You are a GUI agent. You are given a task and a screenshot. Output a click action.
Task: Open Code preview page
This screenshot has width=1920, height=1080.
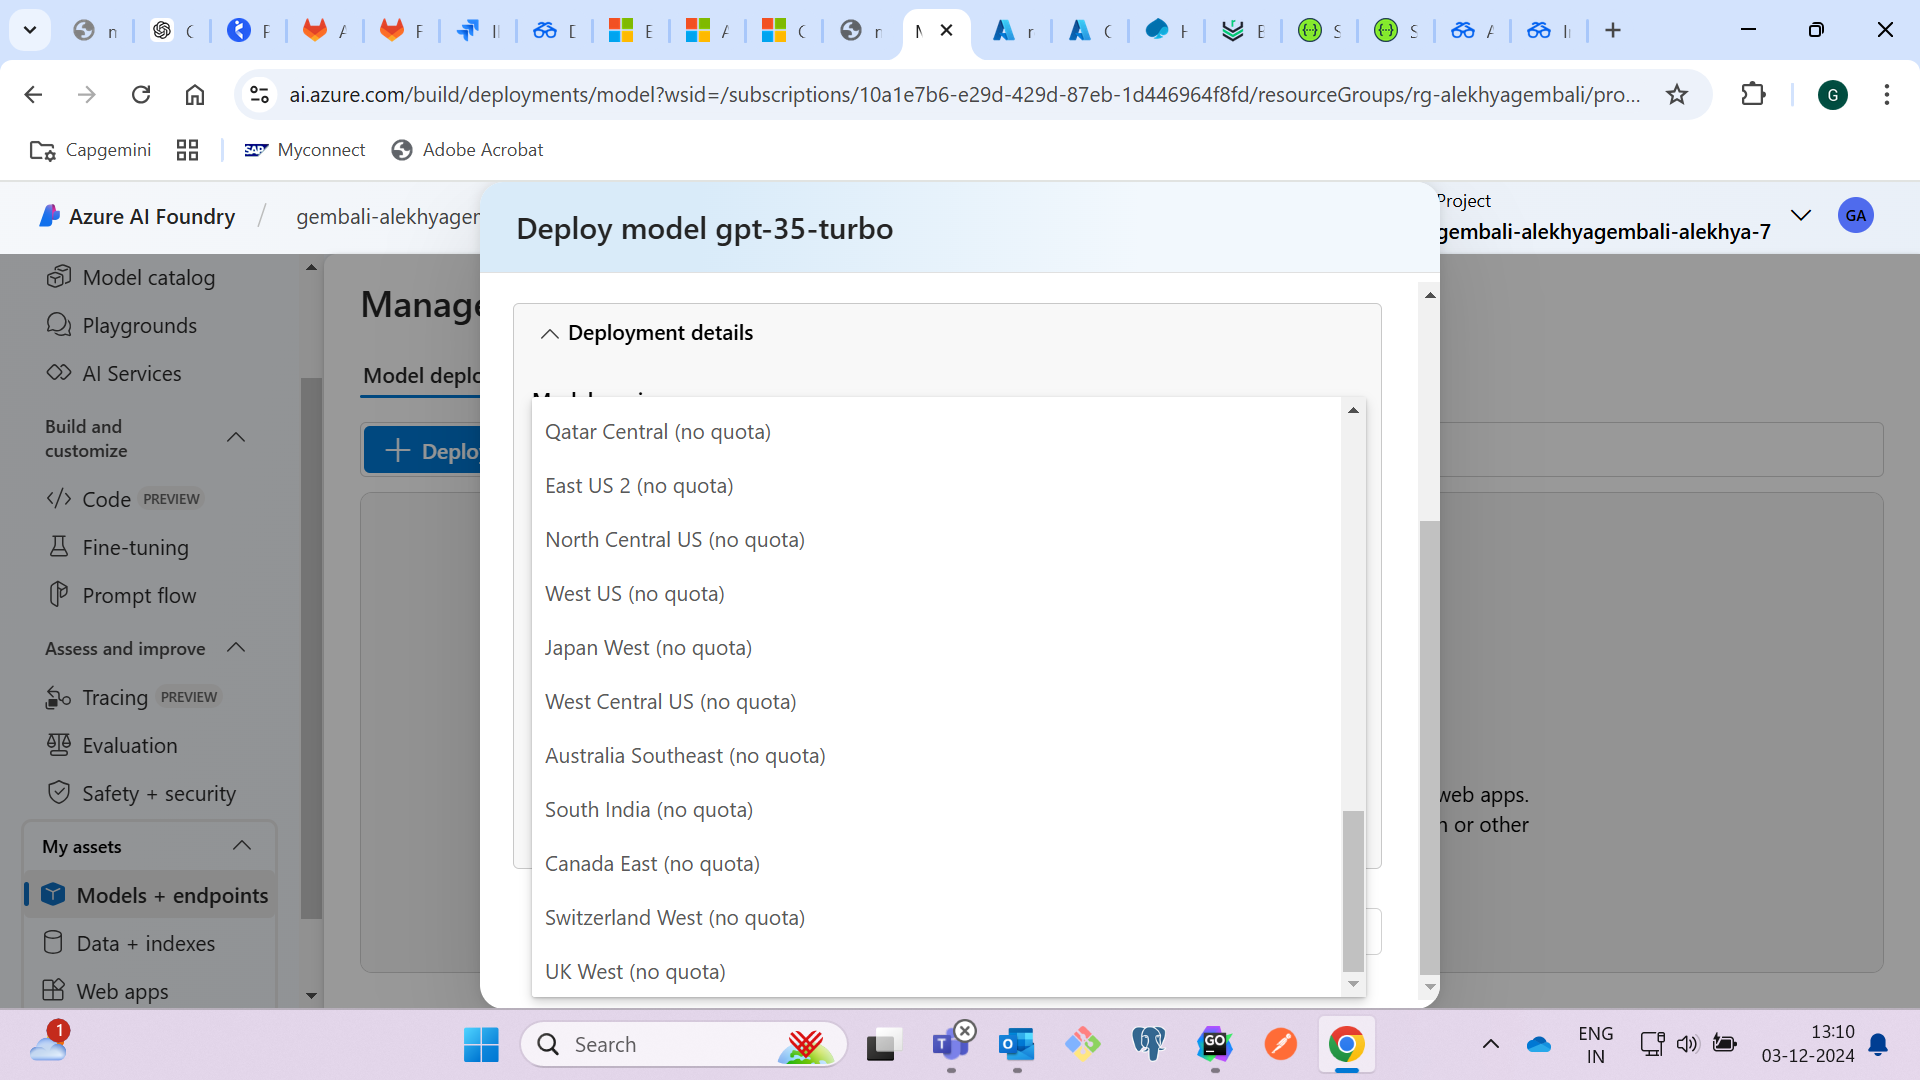[x=124, y=499]
